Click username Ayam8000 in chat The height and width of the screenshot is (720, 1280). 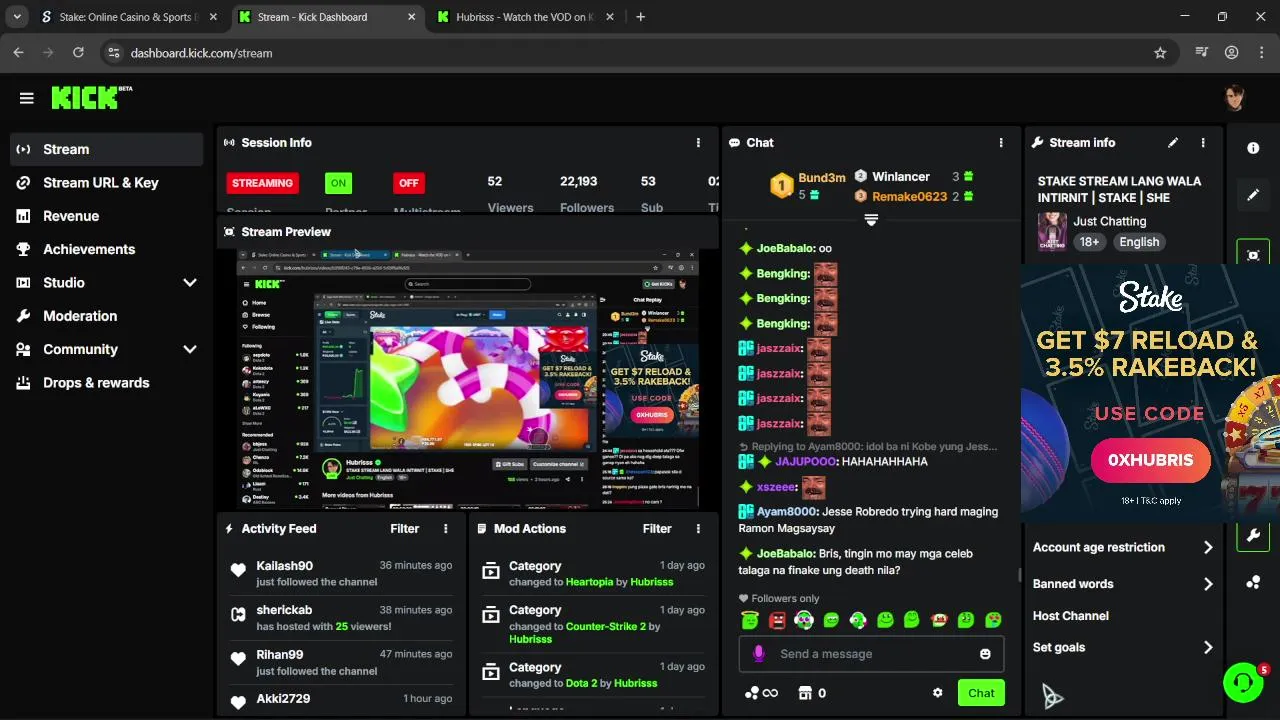tap(787, 511)
